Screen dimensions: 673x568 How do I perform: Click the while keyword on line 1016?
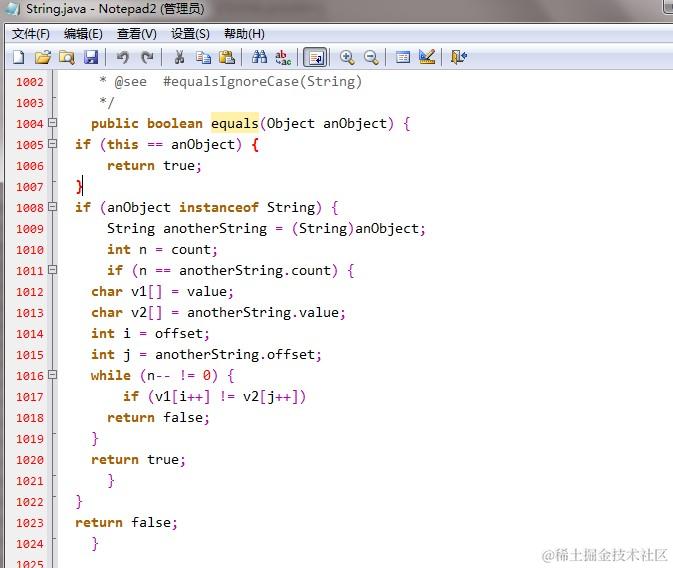[x=111, y=376]
